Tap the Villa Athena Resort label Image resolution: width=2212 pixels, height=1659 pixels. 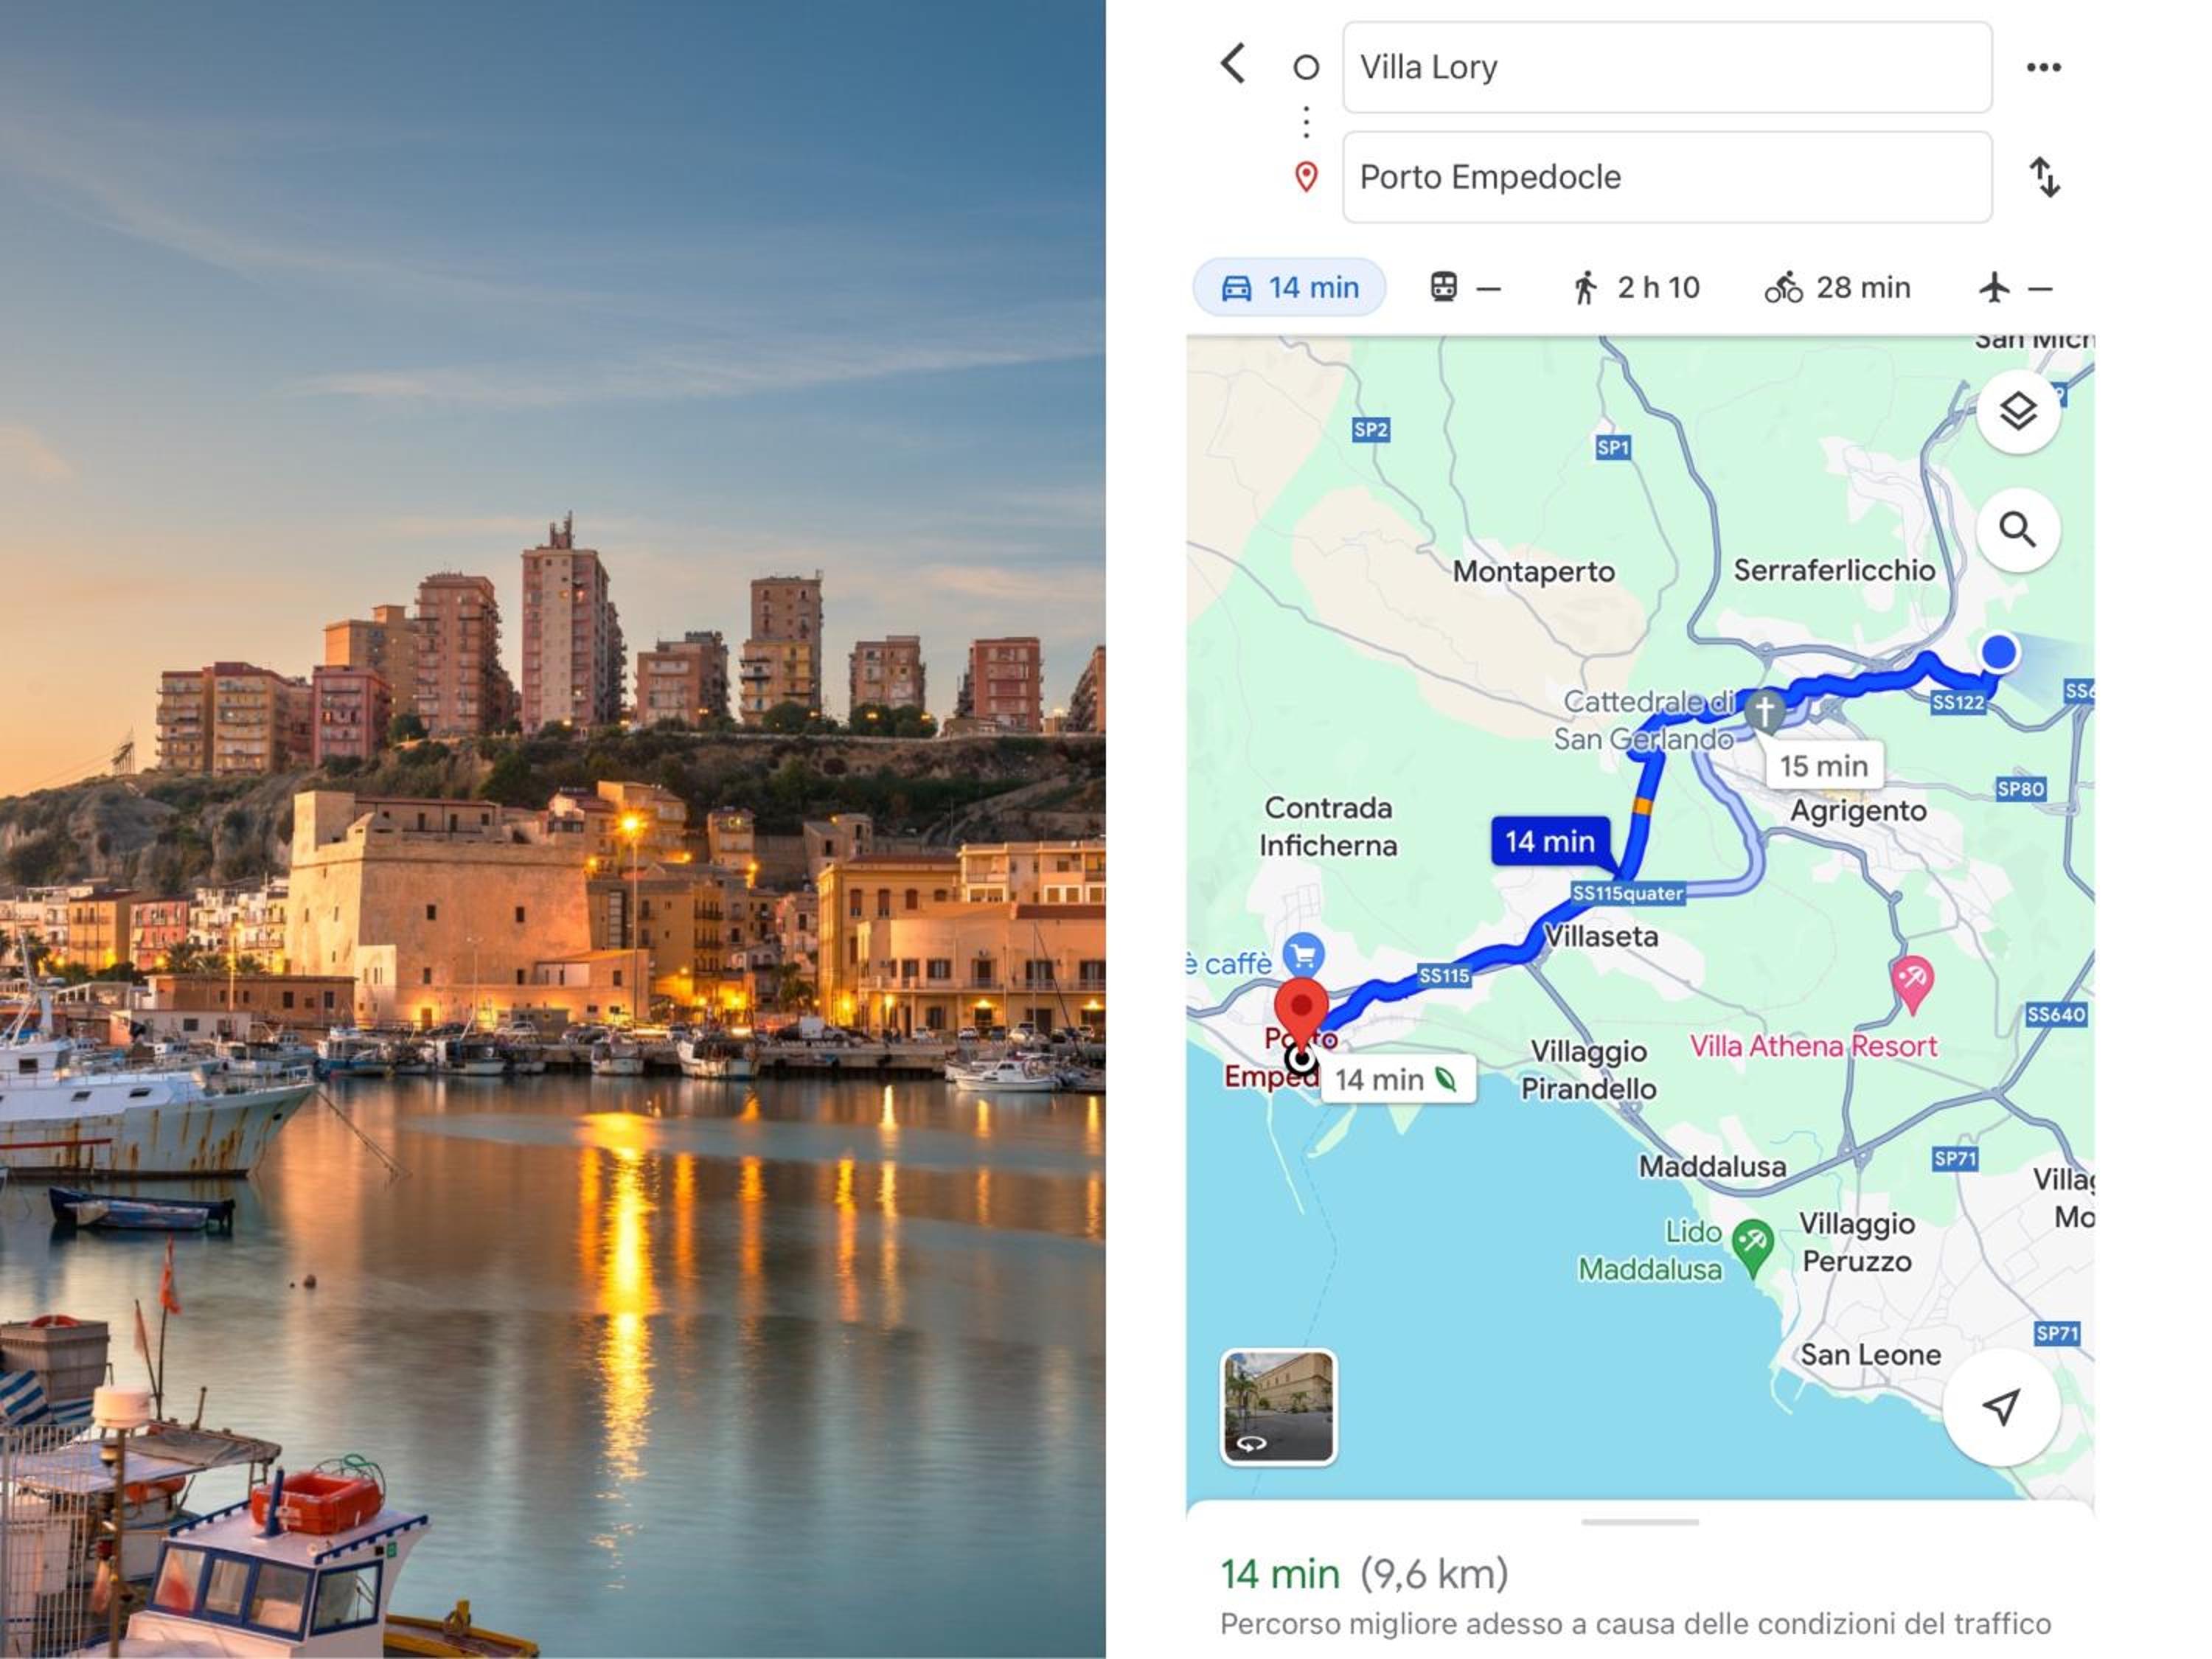(x=1813, y=1046)
